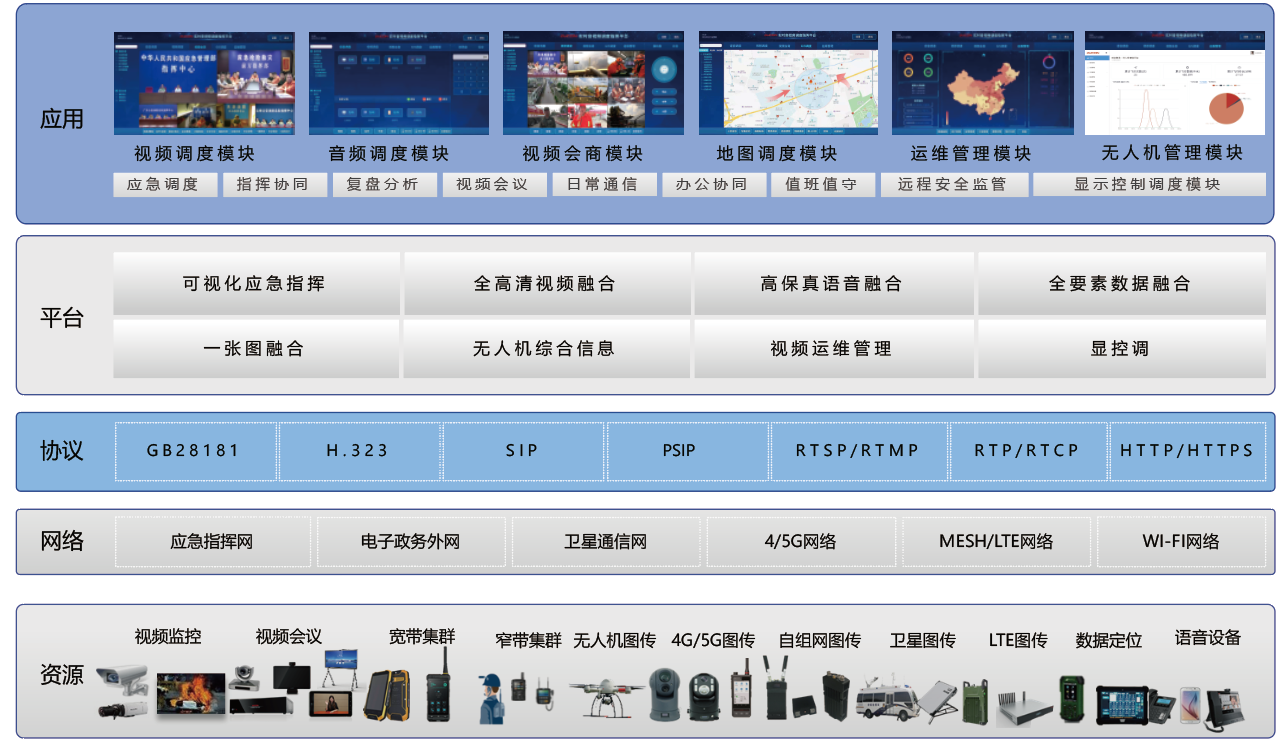Click the yellow rugged phone under 宽带集群

coord(385,694)
